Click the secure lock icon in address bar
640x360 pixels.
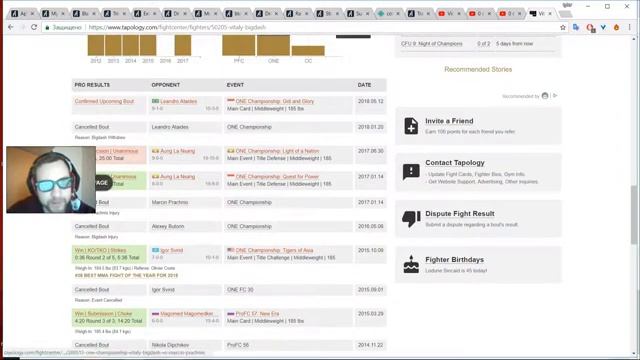coord(47,27)
